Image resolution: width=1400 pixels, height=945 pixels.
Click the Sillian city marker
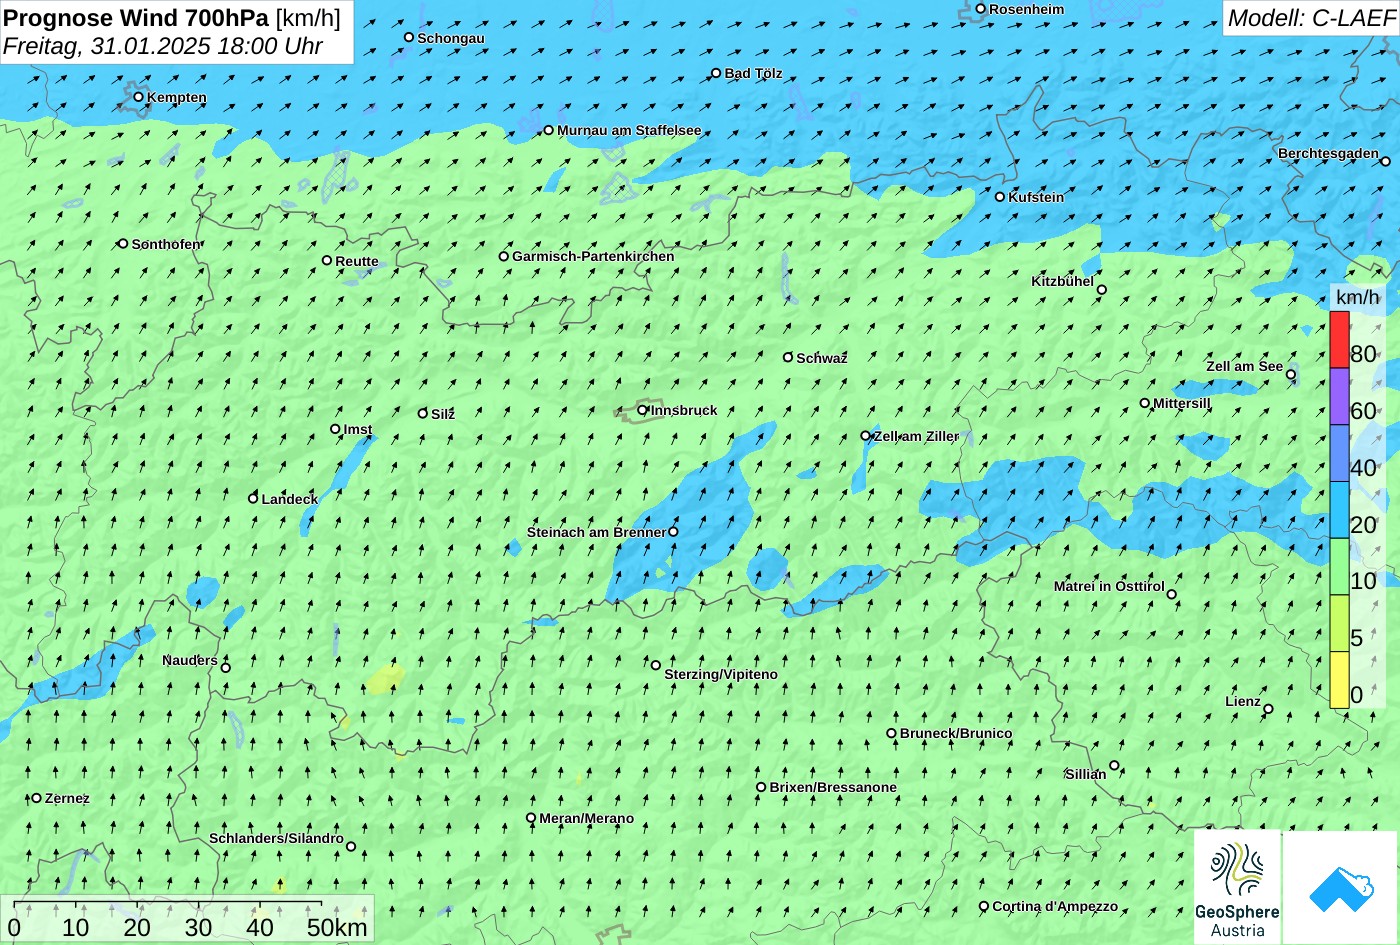[x=1114, y=766]
